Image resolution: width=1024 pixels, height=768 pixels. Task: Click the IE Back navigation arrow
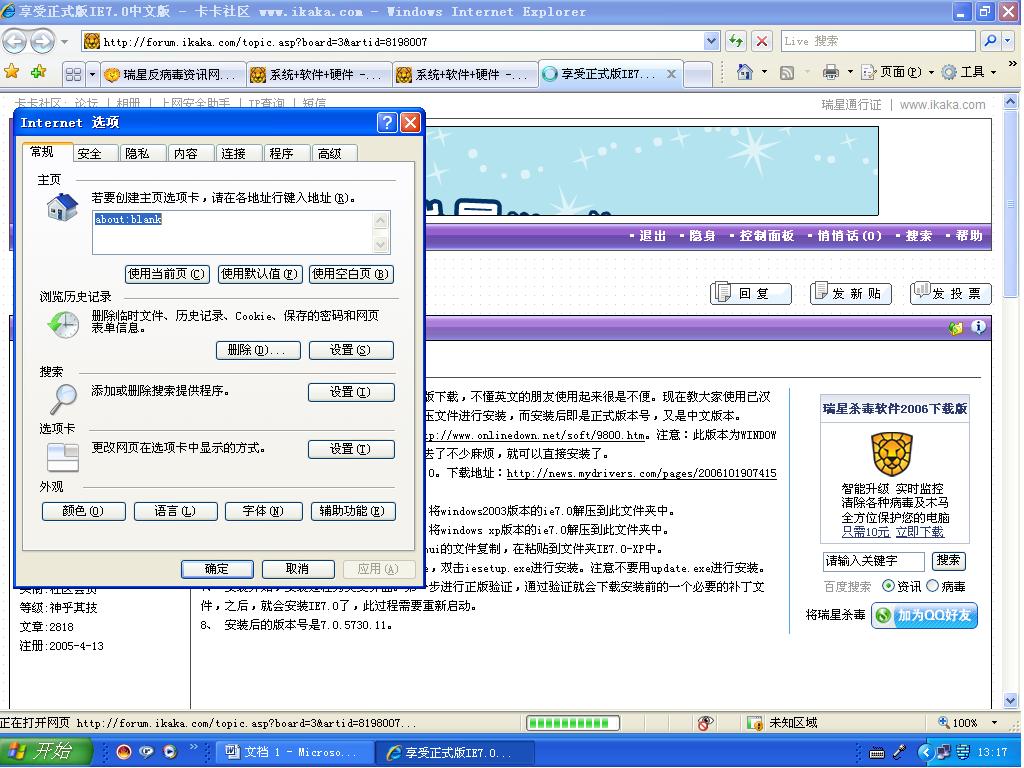click(15, 42)
